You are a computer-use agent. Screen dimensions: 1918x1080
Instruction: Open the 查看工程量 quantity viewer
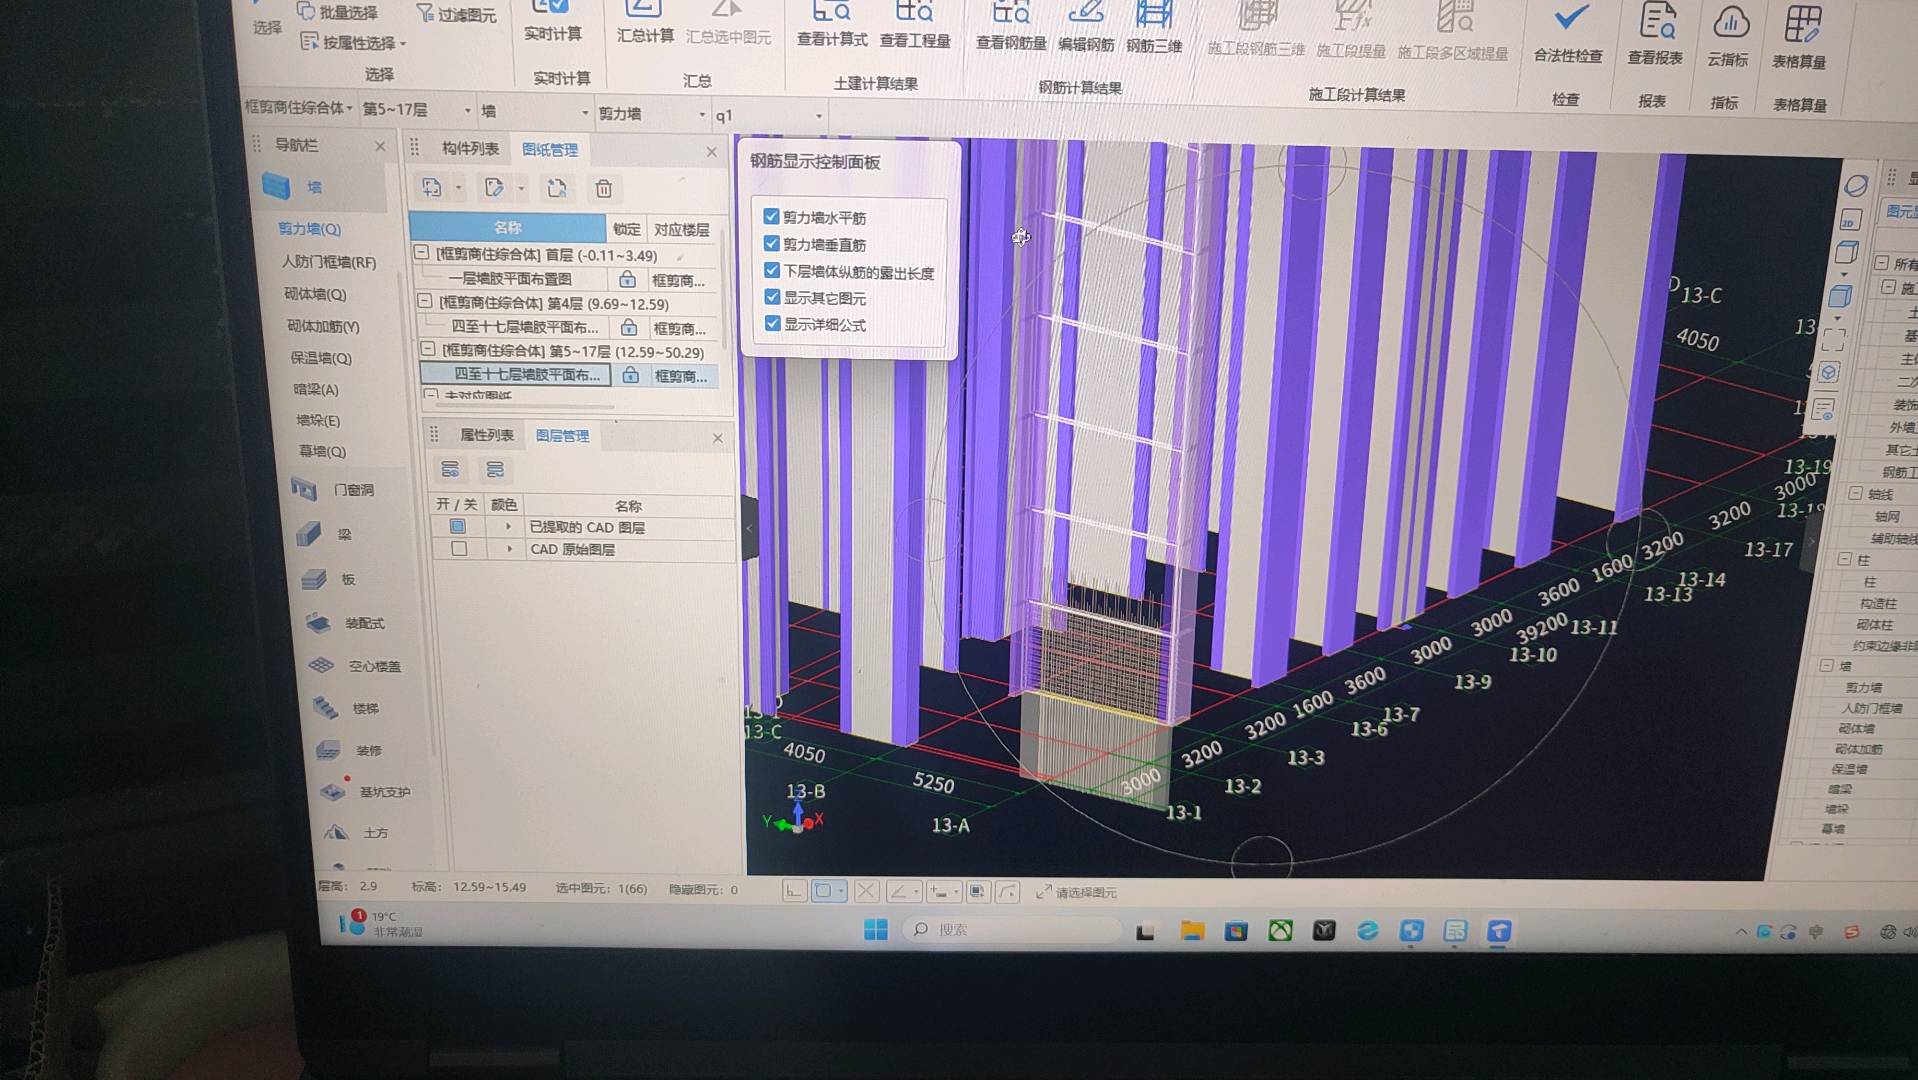(914, 26)
